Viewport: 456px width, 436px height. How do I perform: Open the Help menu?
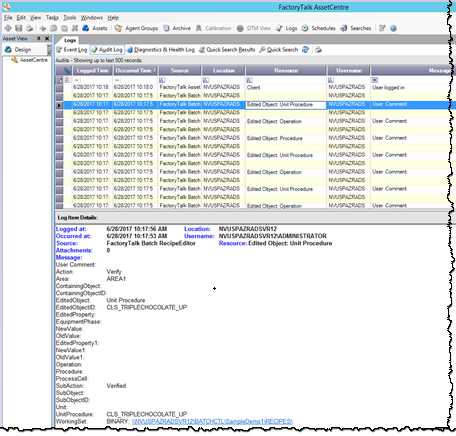[113, 18]
